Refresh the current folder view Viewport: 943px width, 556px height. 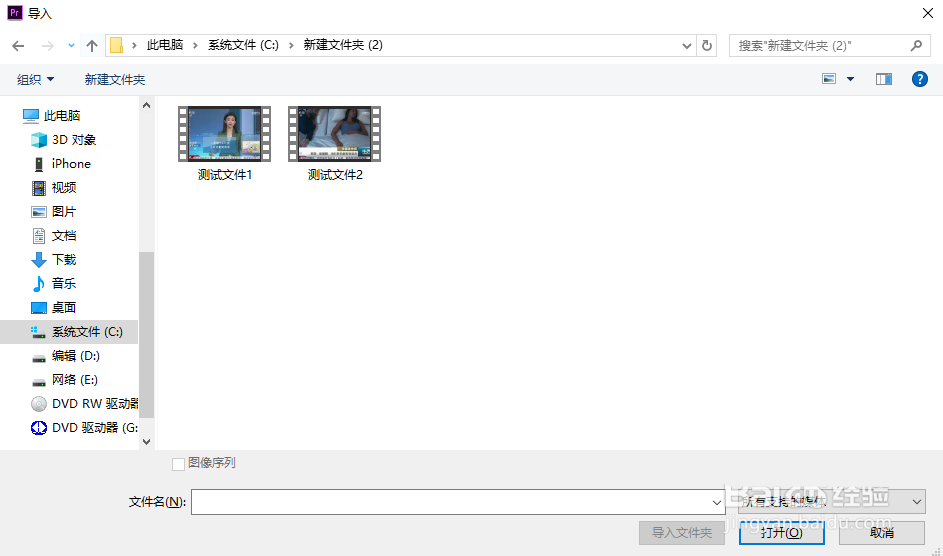[x=707, y=46]
